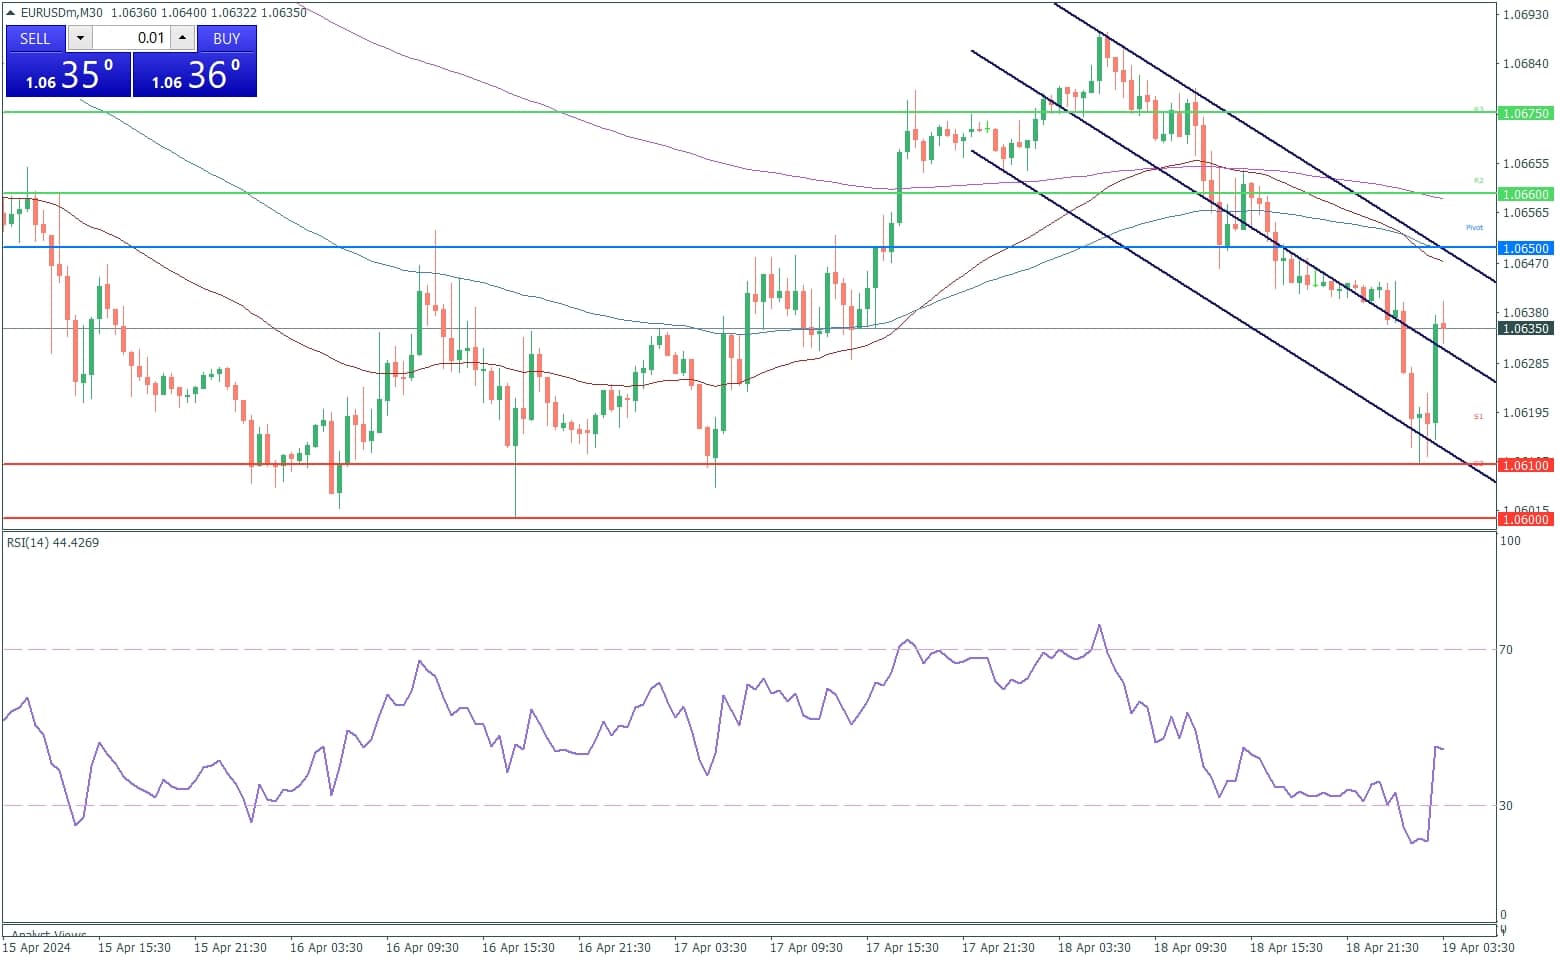Click the 15 Apr 2024 date label

point(37,948)
